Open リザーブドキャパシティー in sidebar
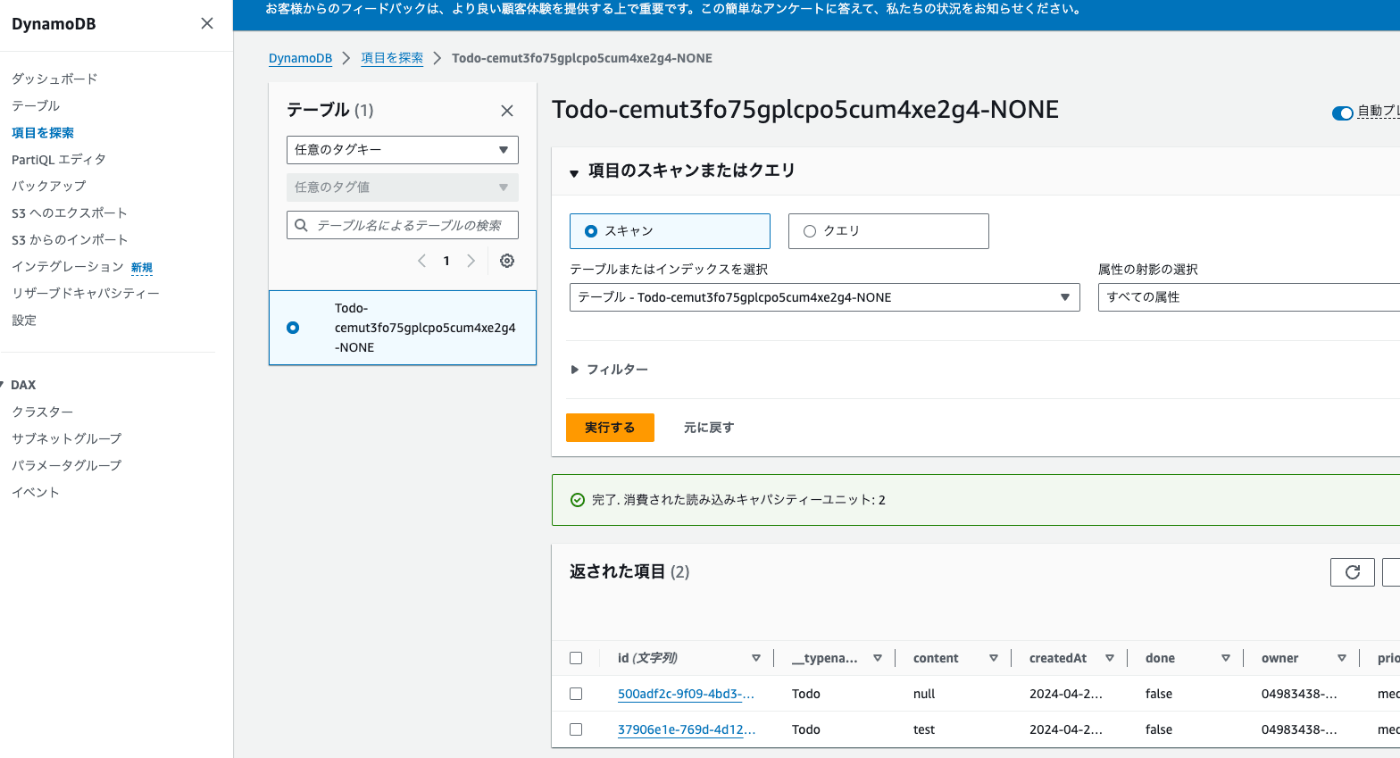 (85, 293)
